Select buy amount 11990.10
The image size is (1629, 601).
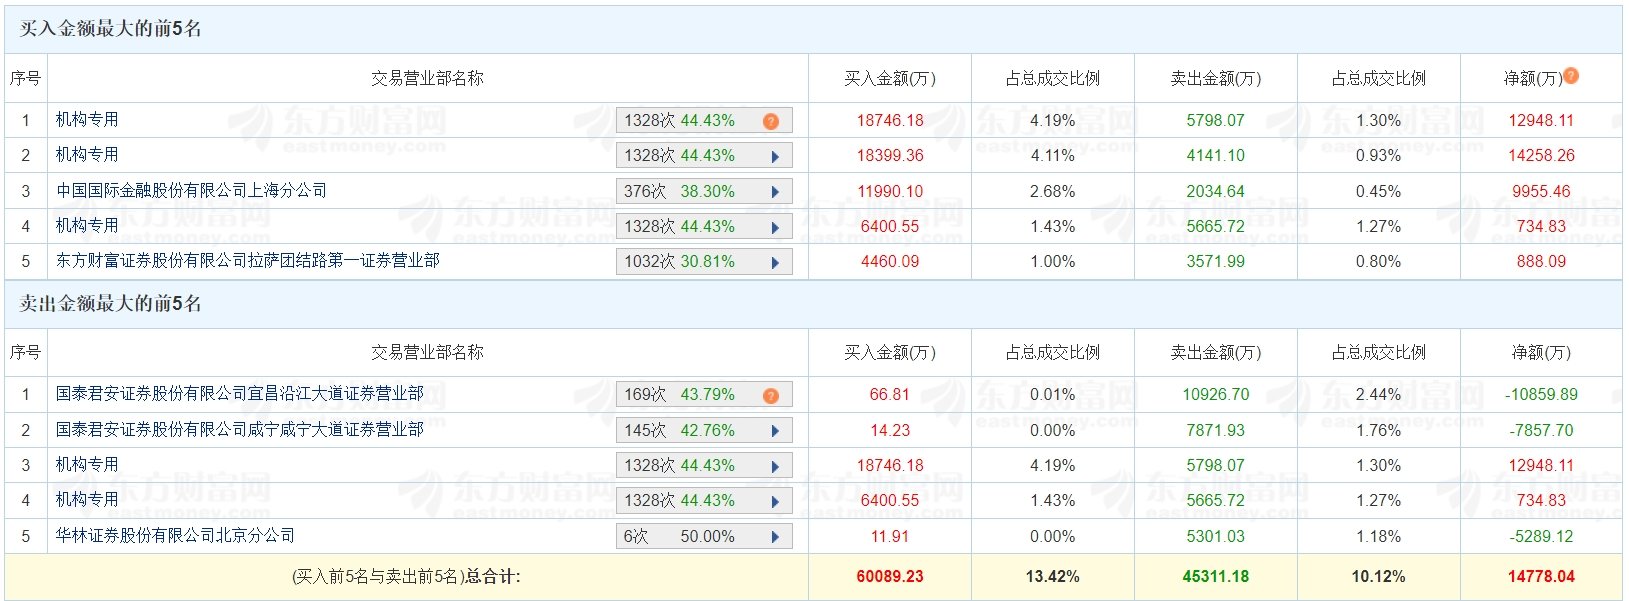pos(890,191)
